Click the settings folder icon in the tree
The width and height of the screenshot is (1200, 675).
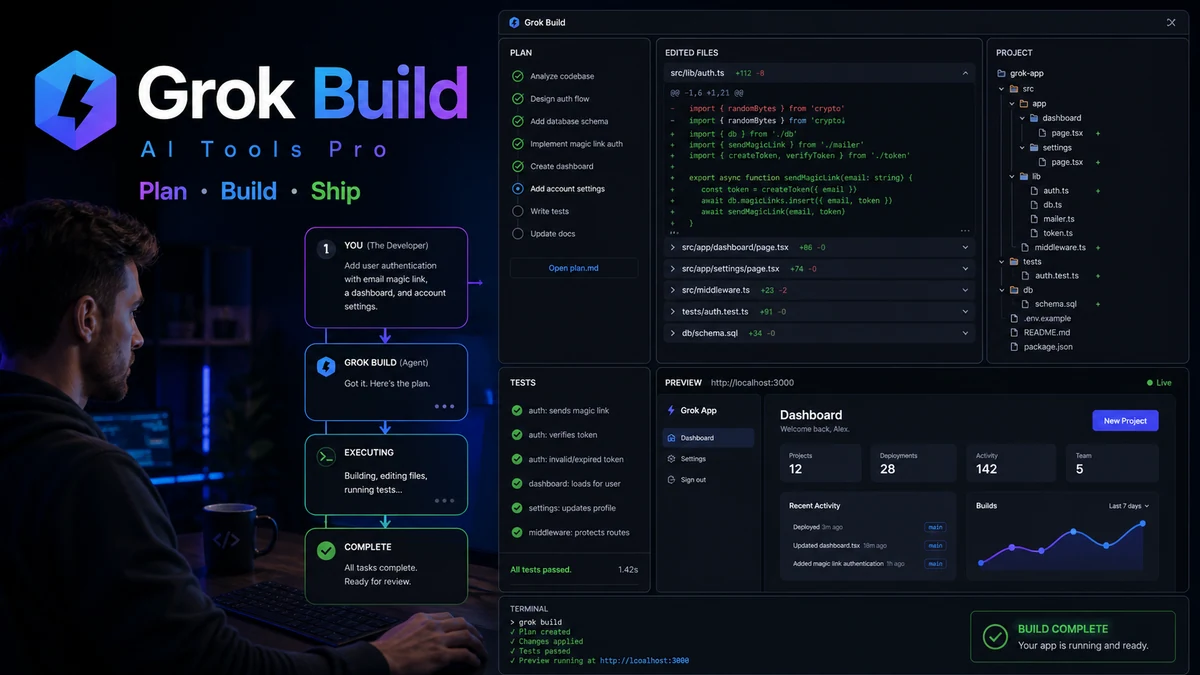pos(1034,148)
